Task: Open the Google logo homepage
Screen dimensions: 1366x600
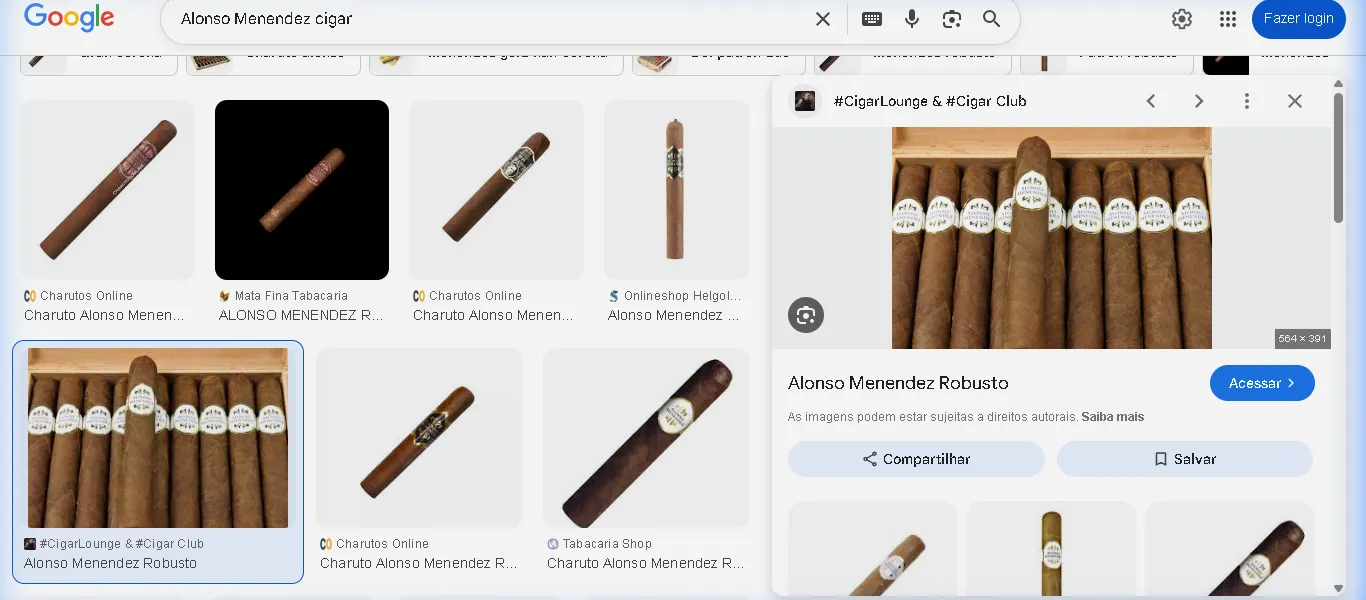Action: coord(68,18)
